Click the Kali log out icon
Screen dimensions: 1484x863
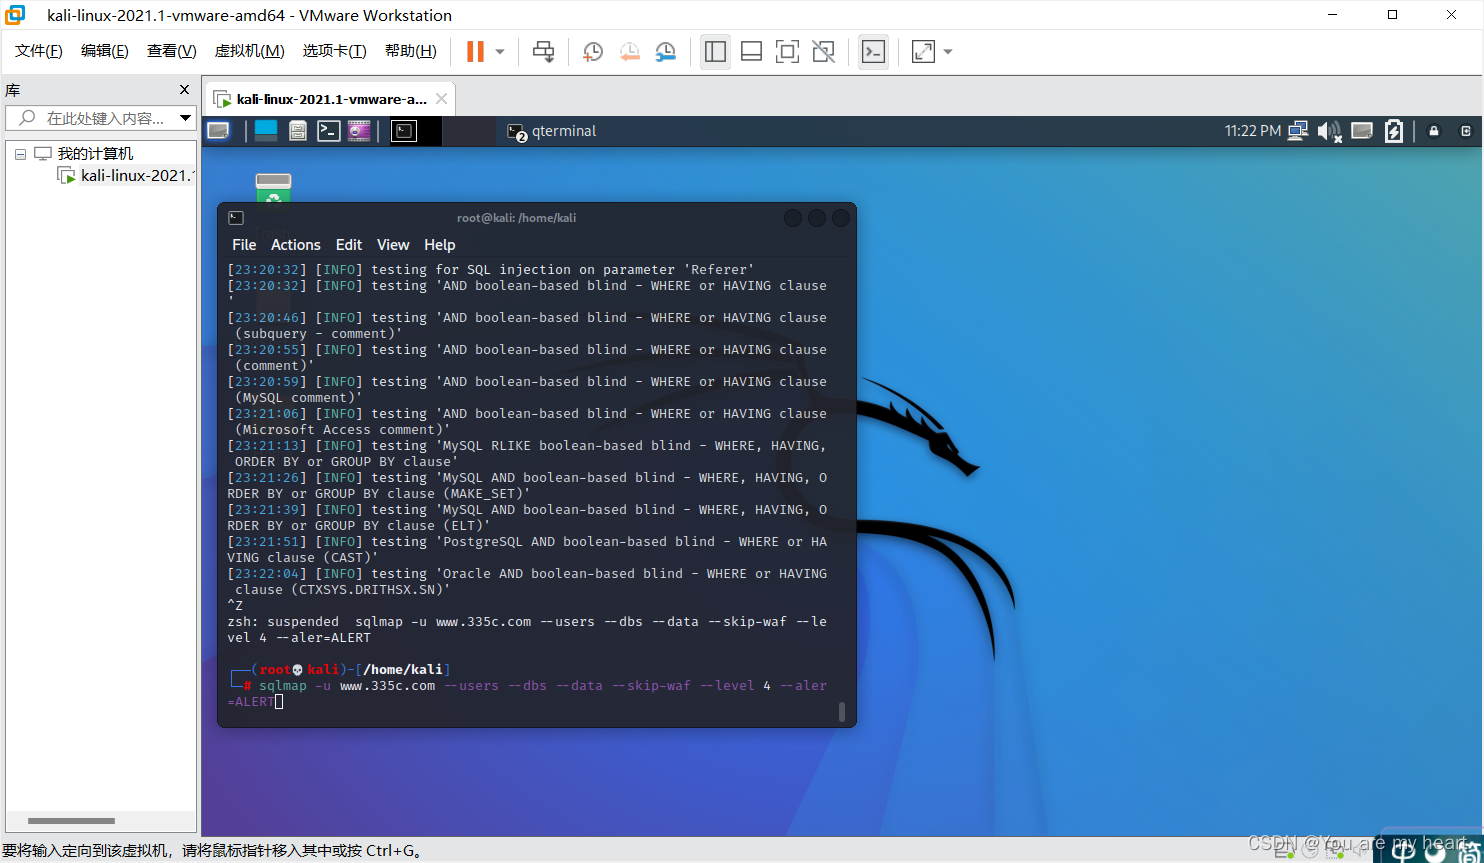tap(1466, 131)
